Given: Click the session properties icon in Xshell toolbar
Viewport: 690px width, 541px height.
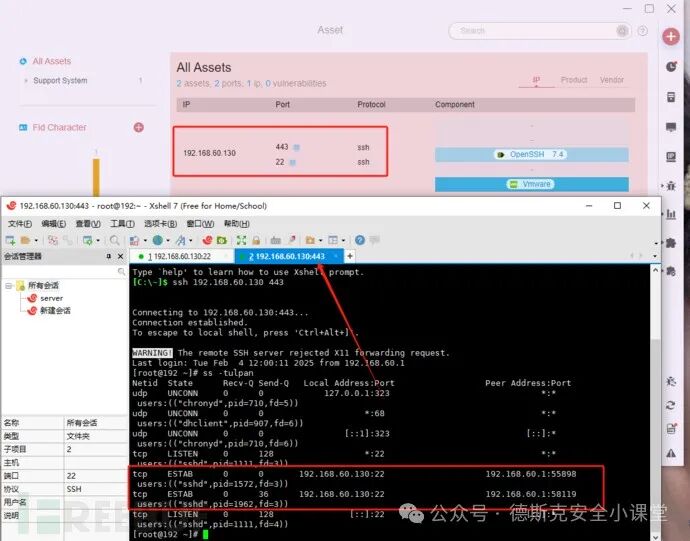Looking at the screenshot, I should point(88,240).
